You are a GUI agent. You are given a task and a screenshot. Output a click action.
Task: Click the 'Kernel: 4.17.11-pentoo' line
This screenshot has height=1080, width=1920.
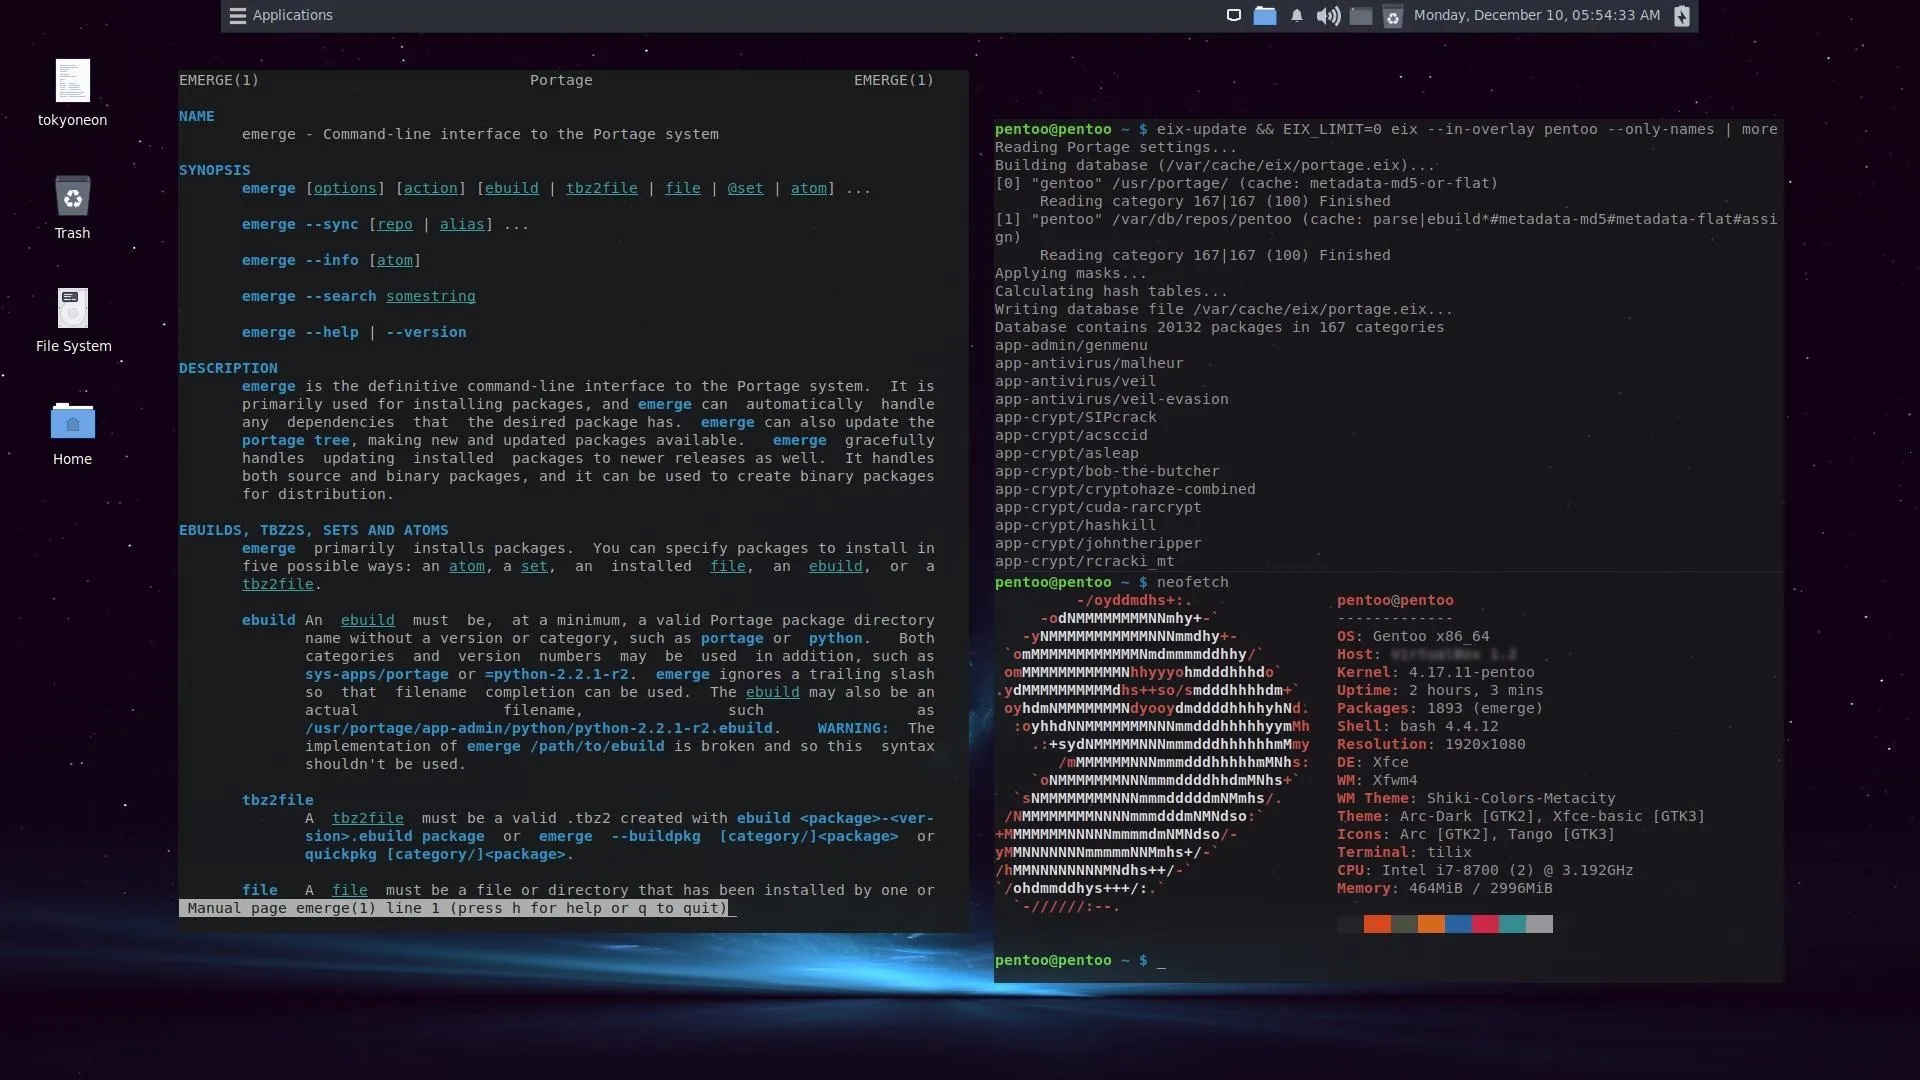click(x=1435, y=673)
